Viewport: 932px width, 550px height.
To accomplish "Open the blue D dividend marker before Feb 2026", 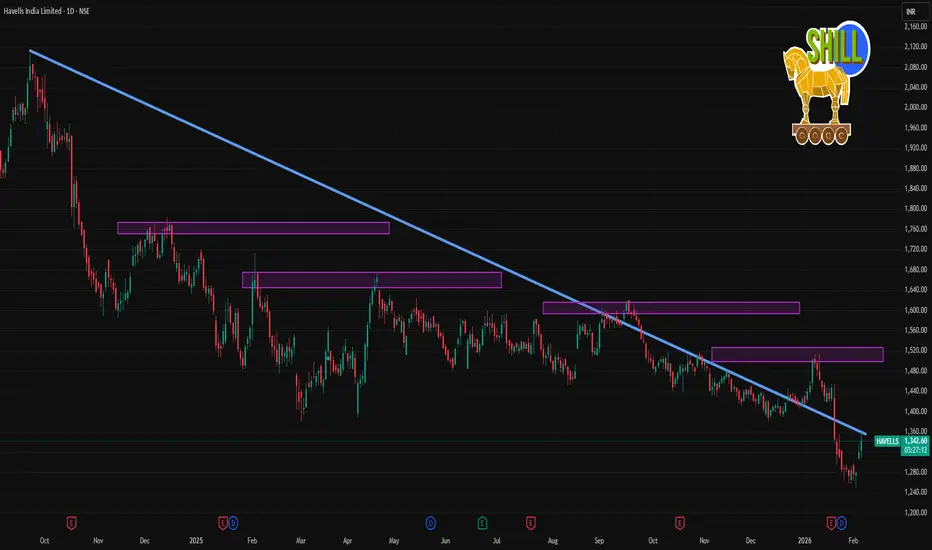I will [842, 523].
